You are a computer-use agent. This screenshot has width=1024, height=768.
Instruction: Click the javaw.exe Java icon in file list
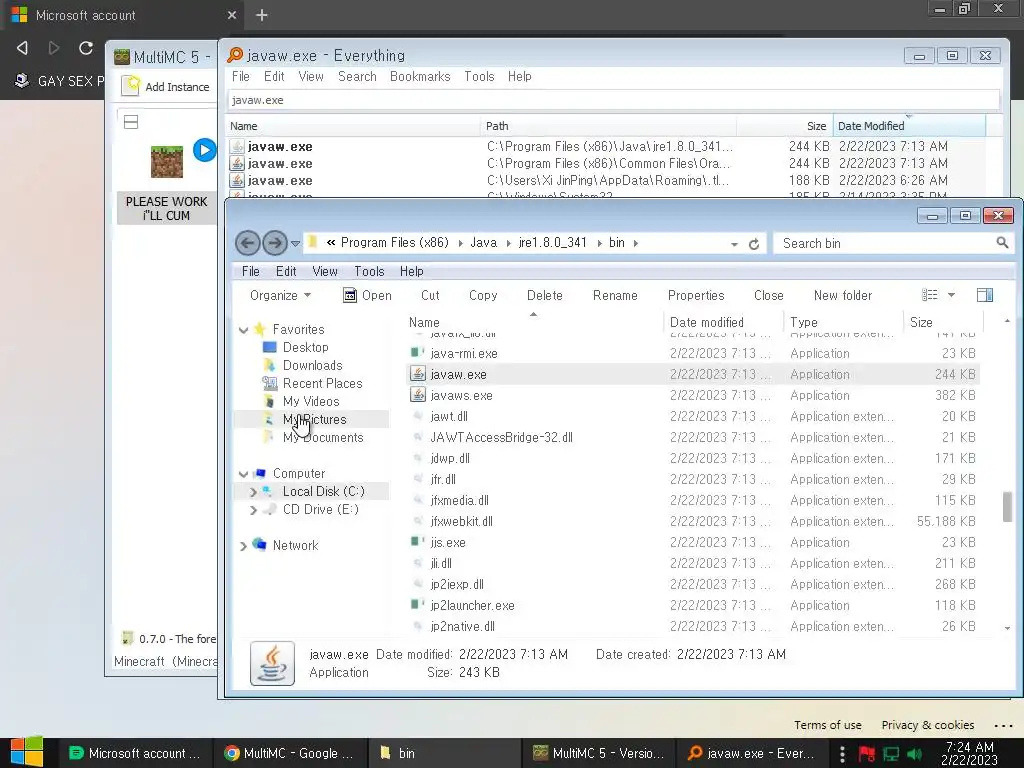(418, 374)
